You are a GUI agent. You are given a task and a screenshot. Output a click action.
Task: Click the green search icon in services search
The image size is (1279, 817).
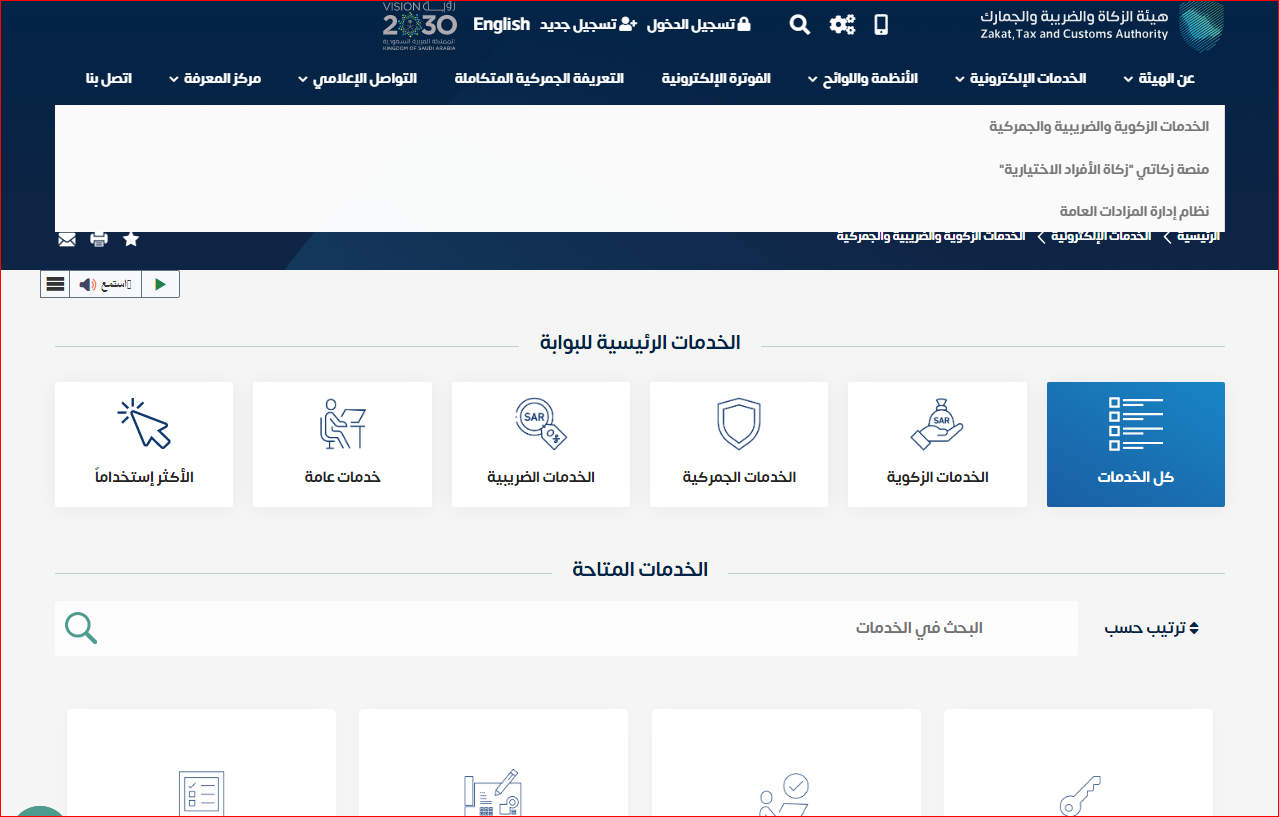(81, 628)
